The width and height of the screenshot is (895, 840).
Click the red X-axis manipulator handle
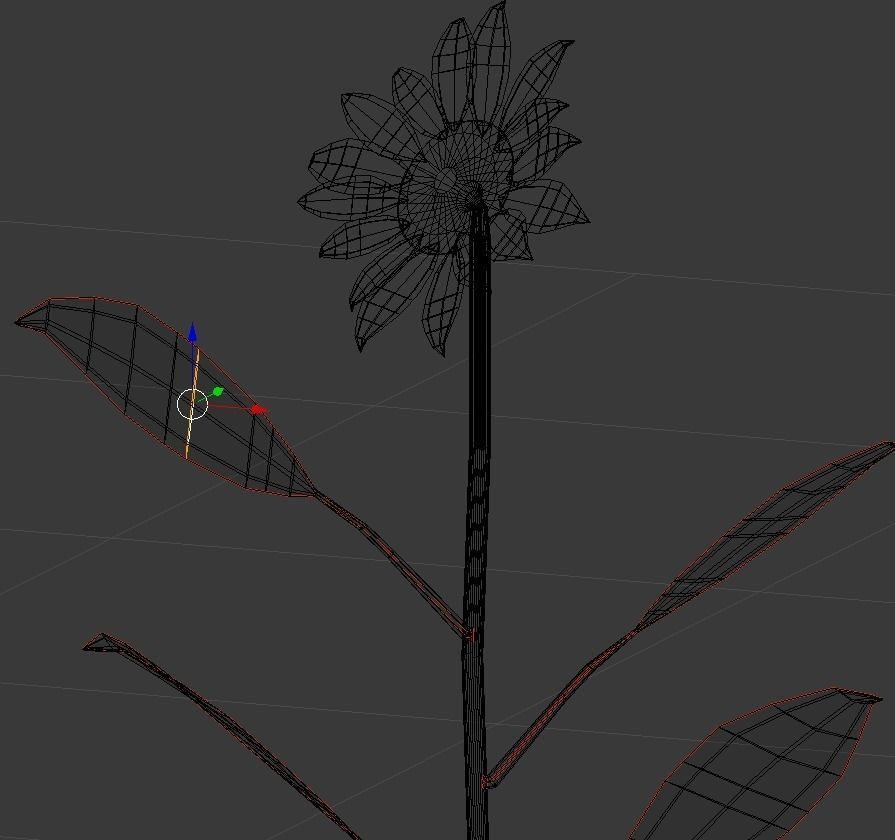click(x=259, y=409)
